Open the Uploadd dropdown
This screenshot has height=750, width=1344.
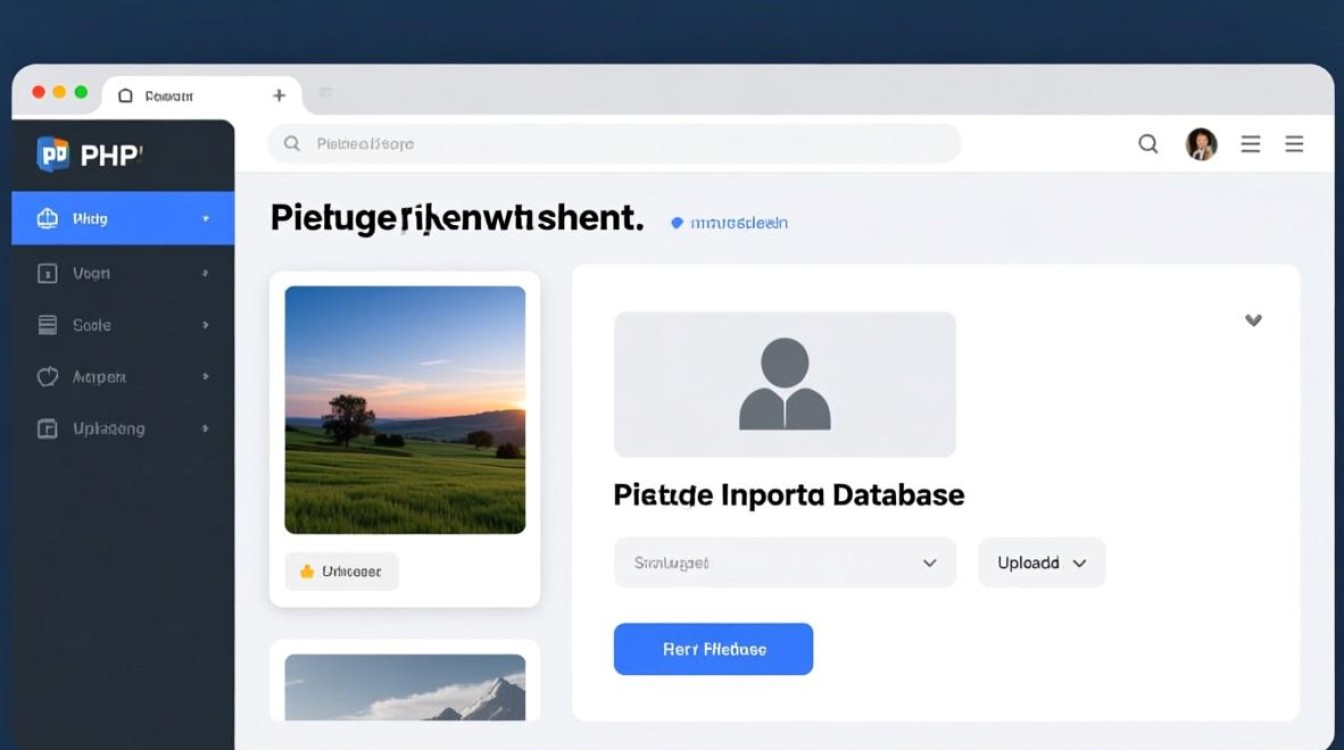tap(1041, 563)
